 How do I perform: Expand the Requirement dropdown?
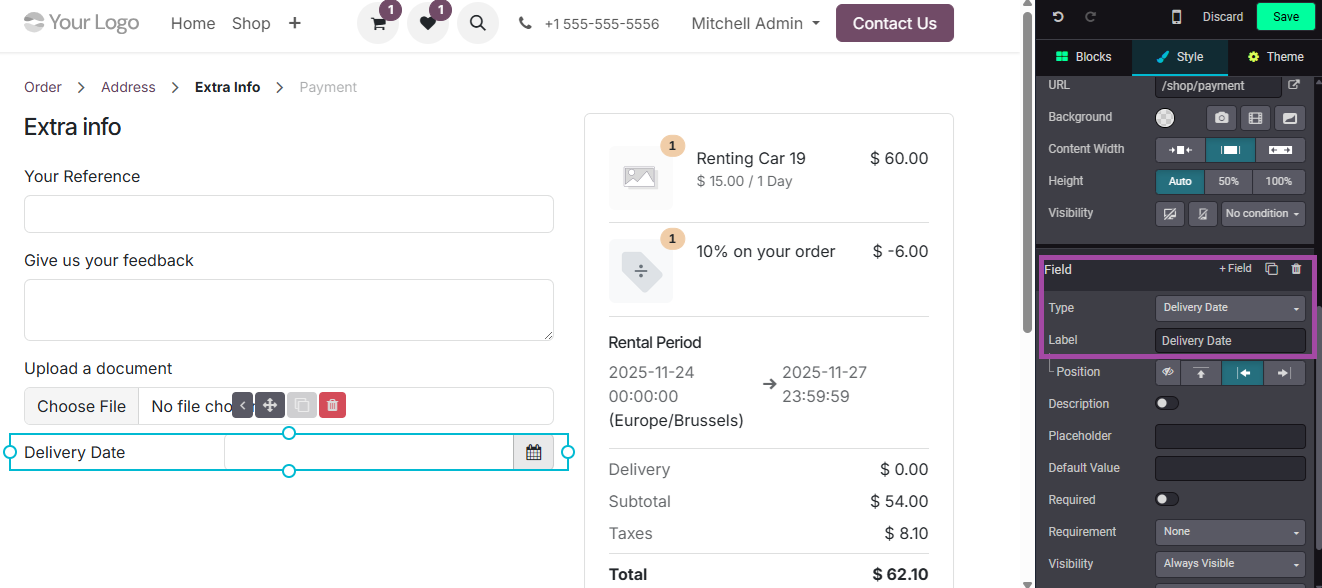pos(1230,532)
